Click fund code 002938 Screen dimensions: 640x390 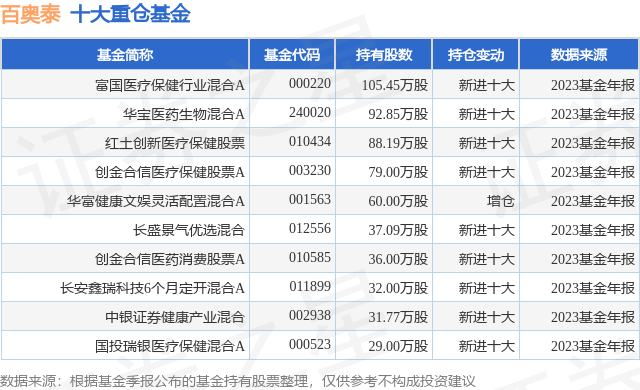pos(310,315)
